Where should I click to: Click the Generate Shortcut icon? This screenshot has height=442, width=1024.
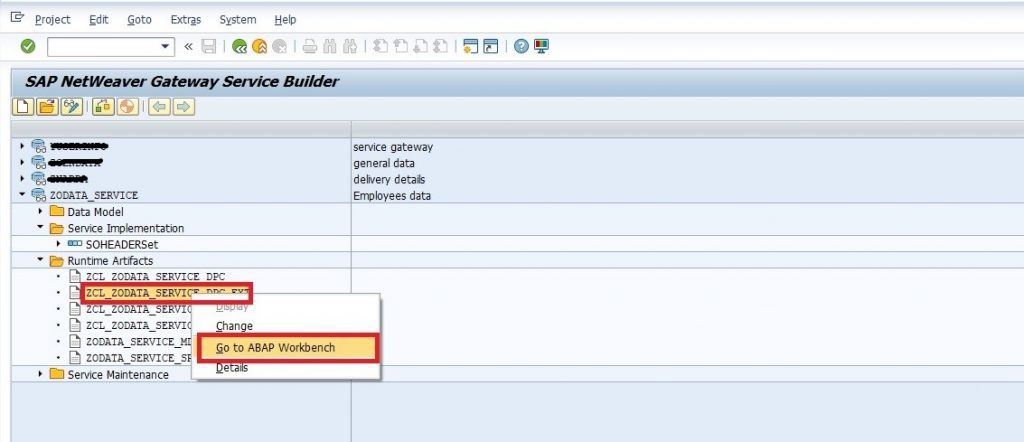pyautogui.click(x=490, y=46)
